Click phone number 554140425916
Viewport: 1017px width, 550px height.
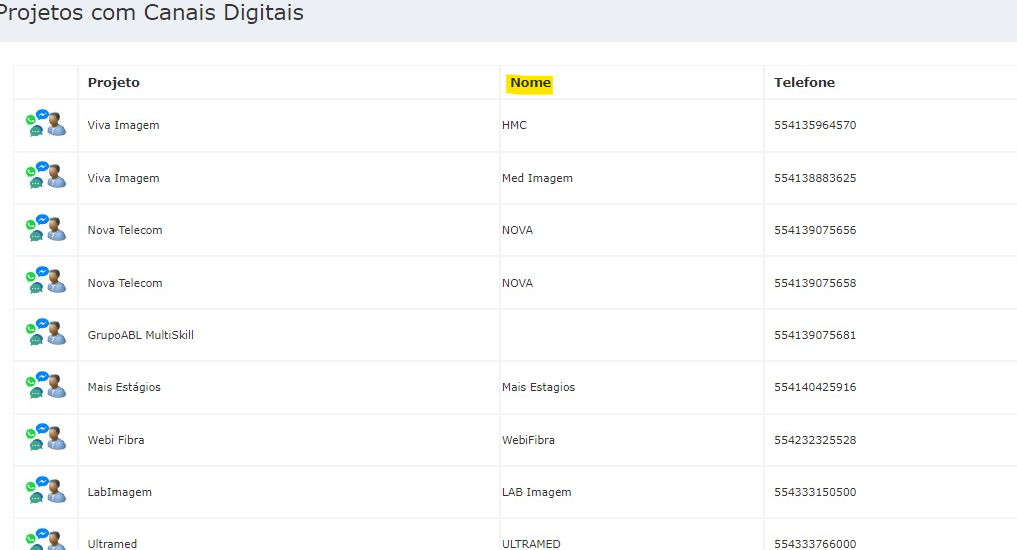click(x=815, y=387)
